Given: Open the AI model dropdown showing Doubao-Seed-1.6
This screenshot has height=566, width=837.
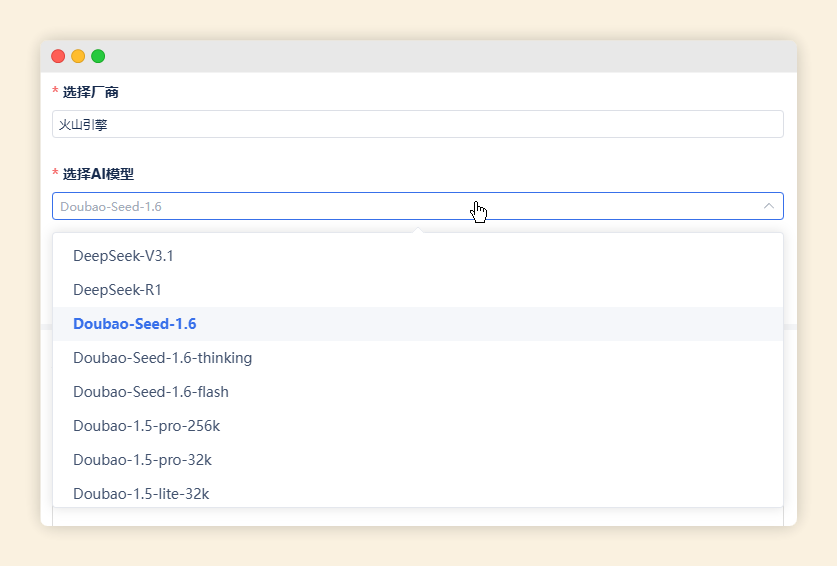Looking at the screenshot, I should coord(417,206).
